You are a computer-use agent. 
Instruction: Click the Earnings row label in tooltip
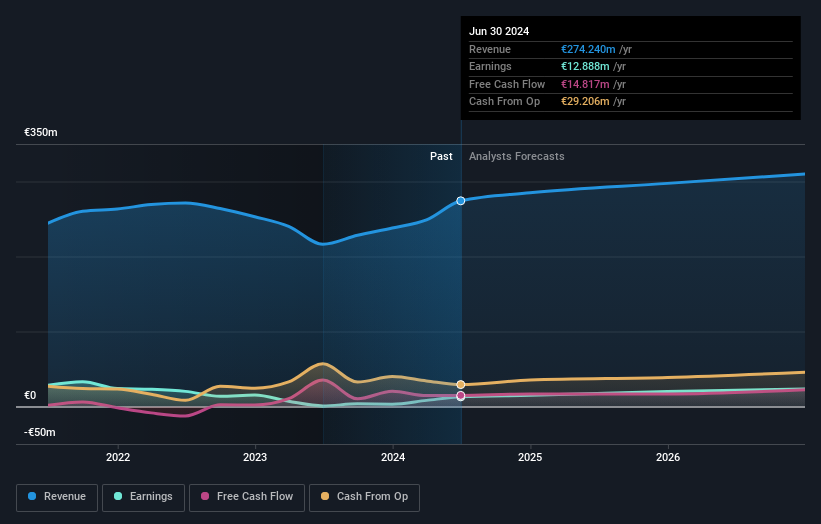tap(490, 66)
